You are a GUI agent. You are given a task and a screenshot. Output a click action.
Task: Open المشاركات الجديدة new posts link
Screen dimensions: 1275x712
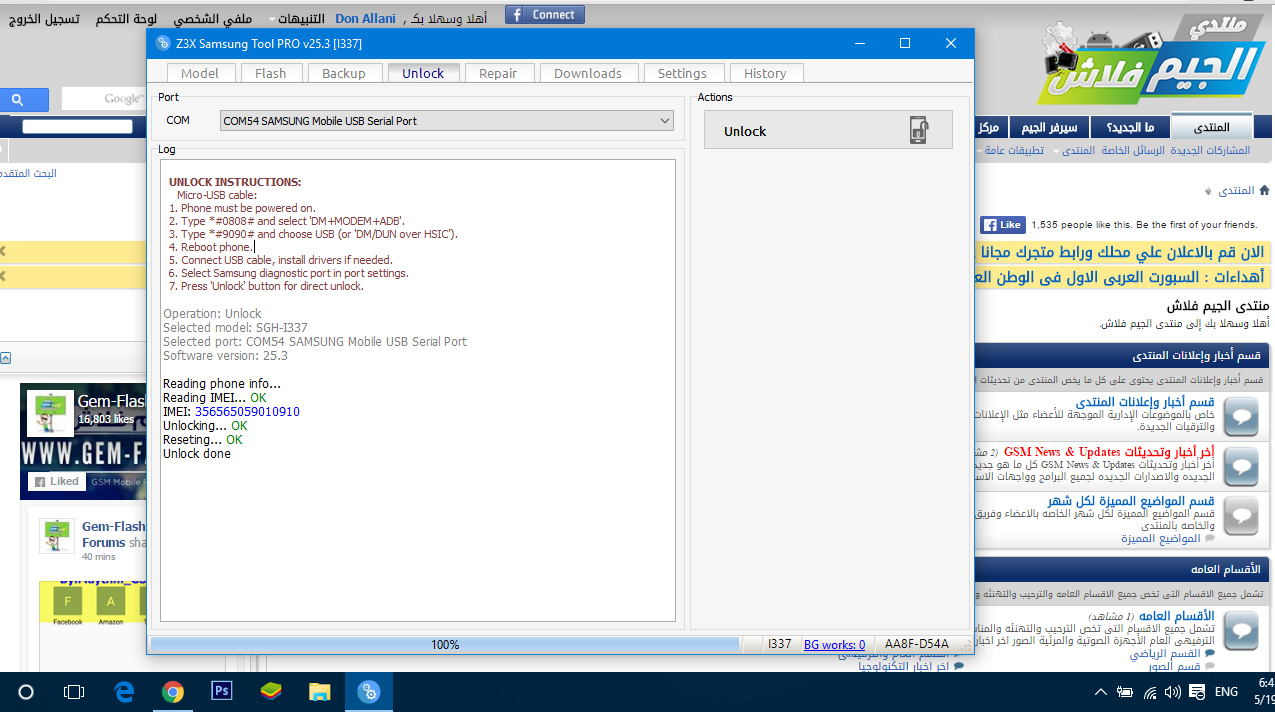tap(1210, 151)
